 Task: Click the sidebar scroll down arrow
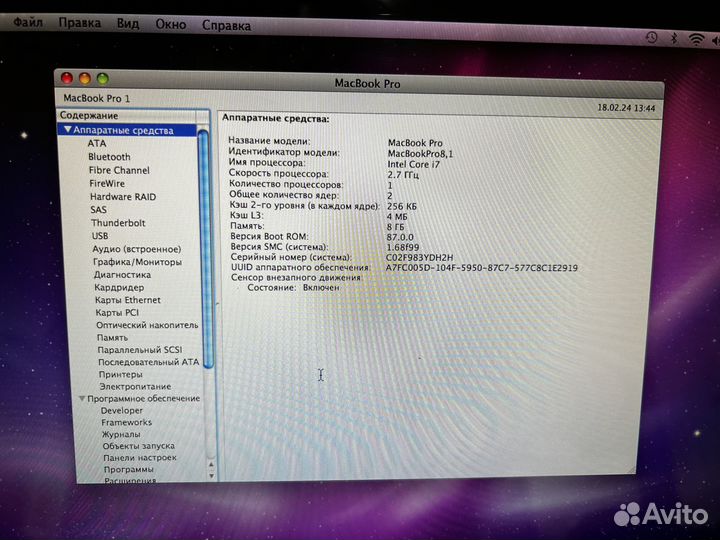click(212, 476)
